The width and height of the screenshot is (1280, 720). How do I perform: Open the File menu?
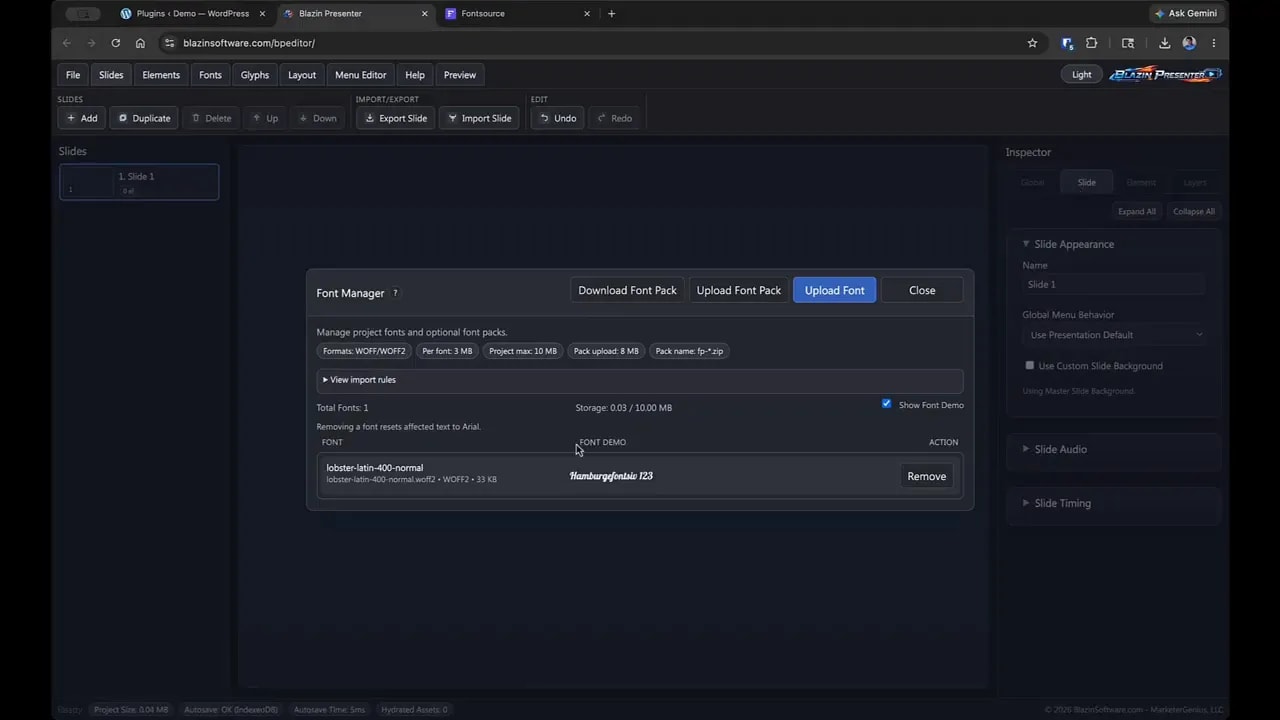click(73, 75)
